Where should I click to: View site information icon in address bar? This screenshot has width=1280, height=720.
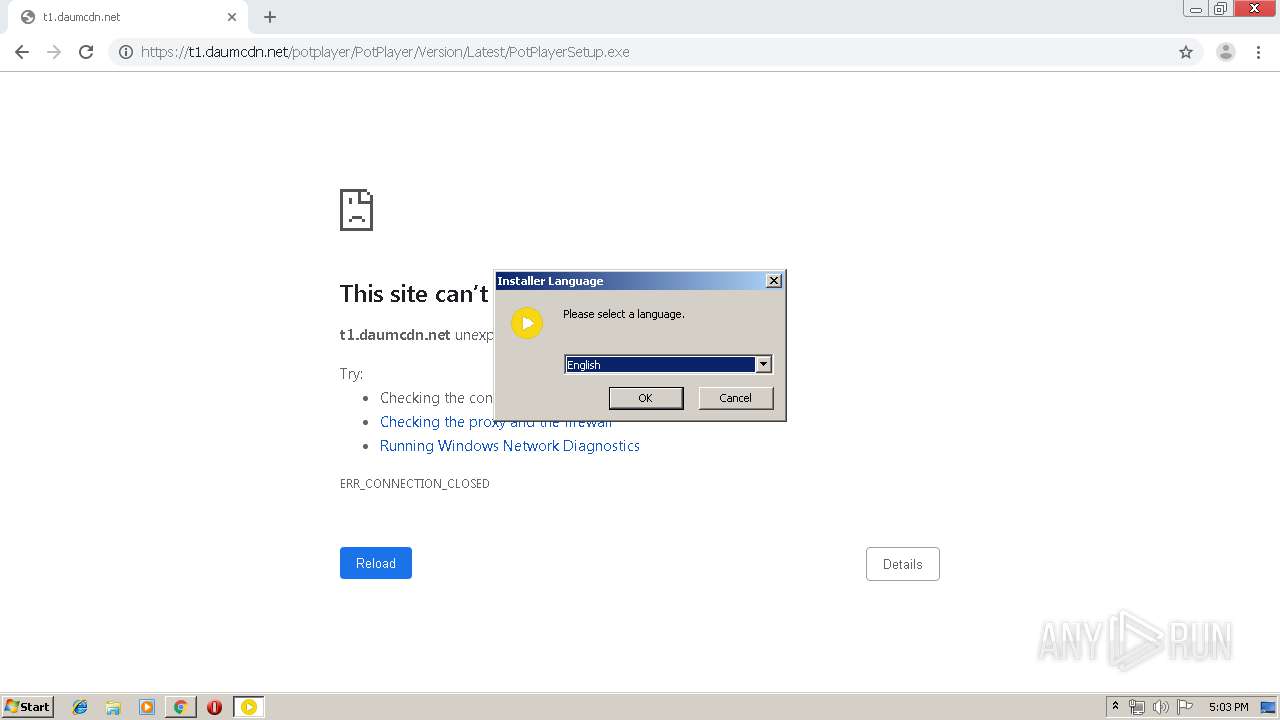(126, 52)
